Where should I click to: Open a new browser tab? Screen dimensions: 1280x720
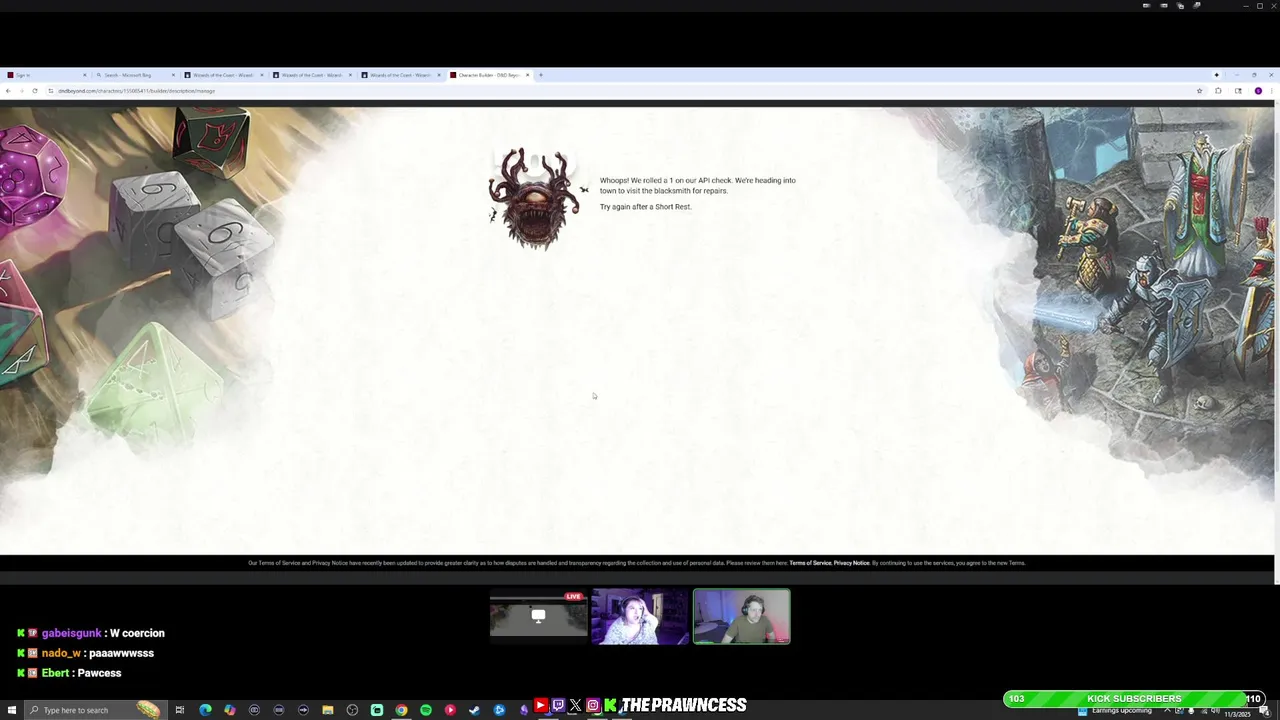pos(541,75)
